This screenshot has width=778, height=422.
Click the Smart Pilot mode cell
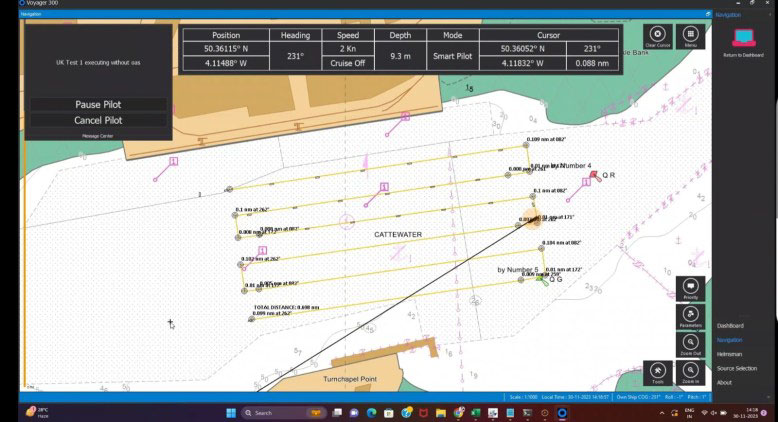(453, 56)
